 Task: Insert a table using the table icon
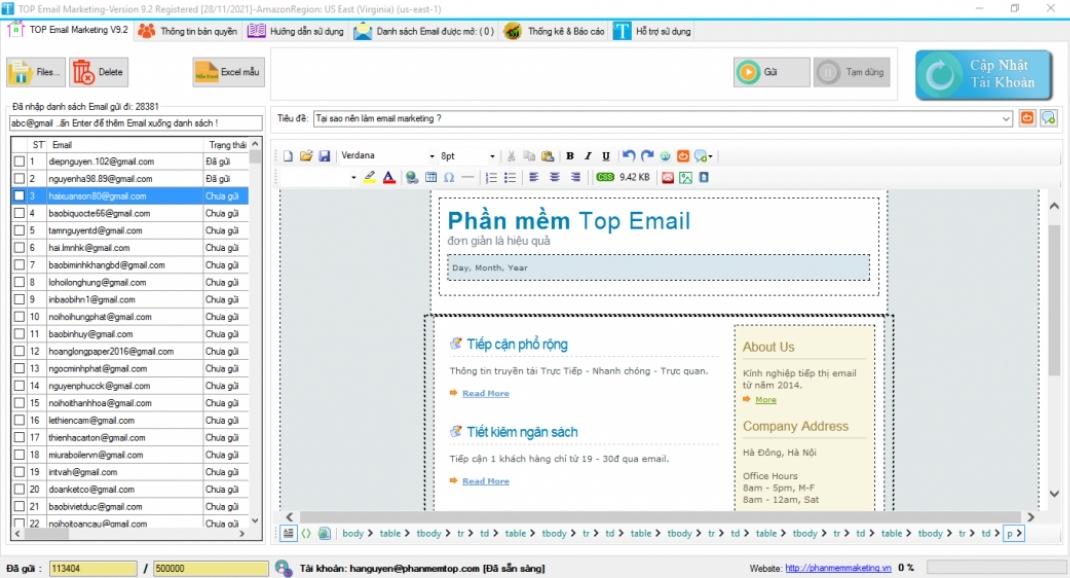[x=431, y=177]
